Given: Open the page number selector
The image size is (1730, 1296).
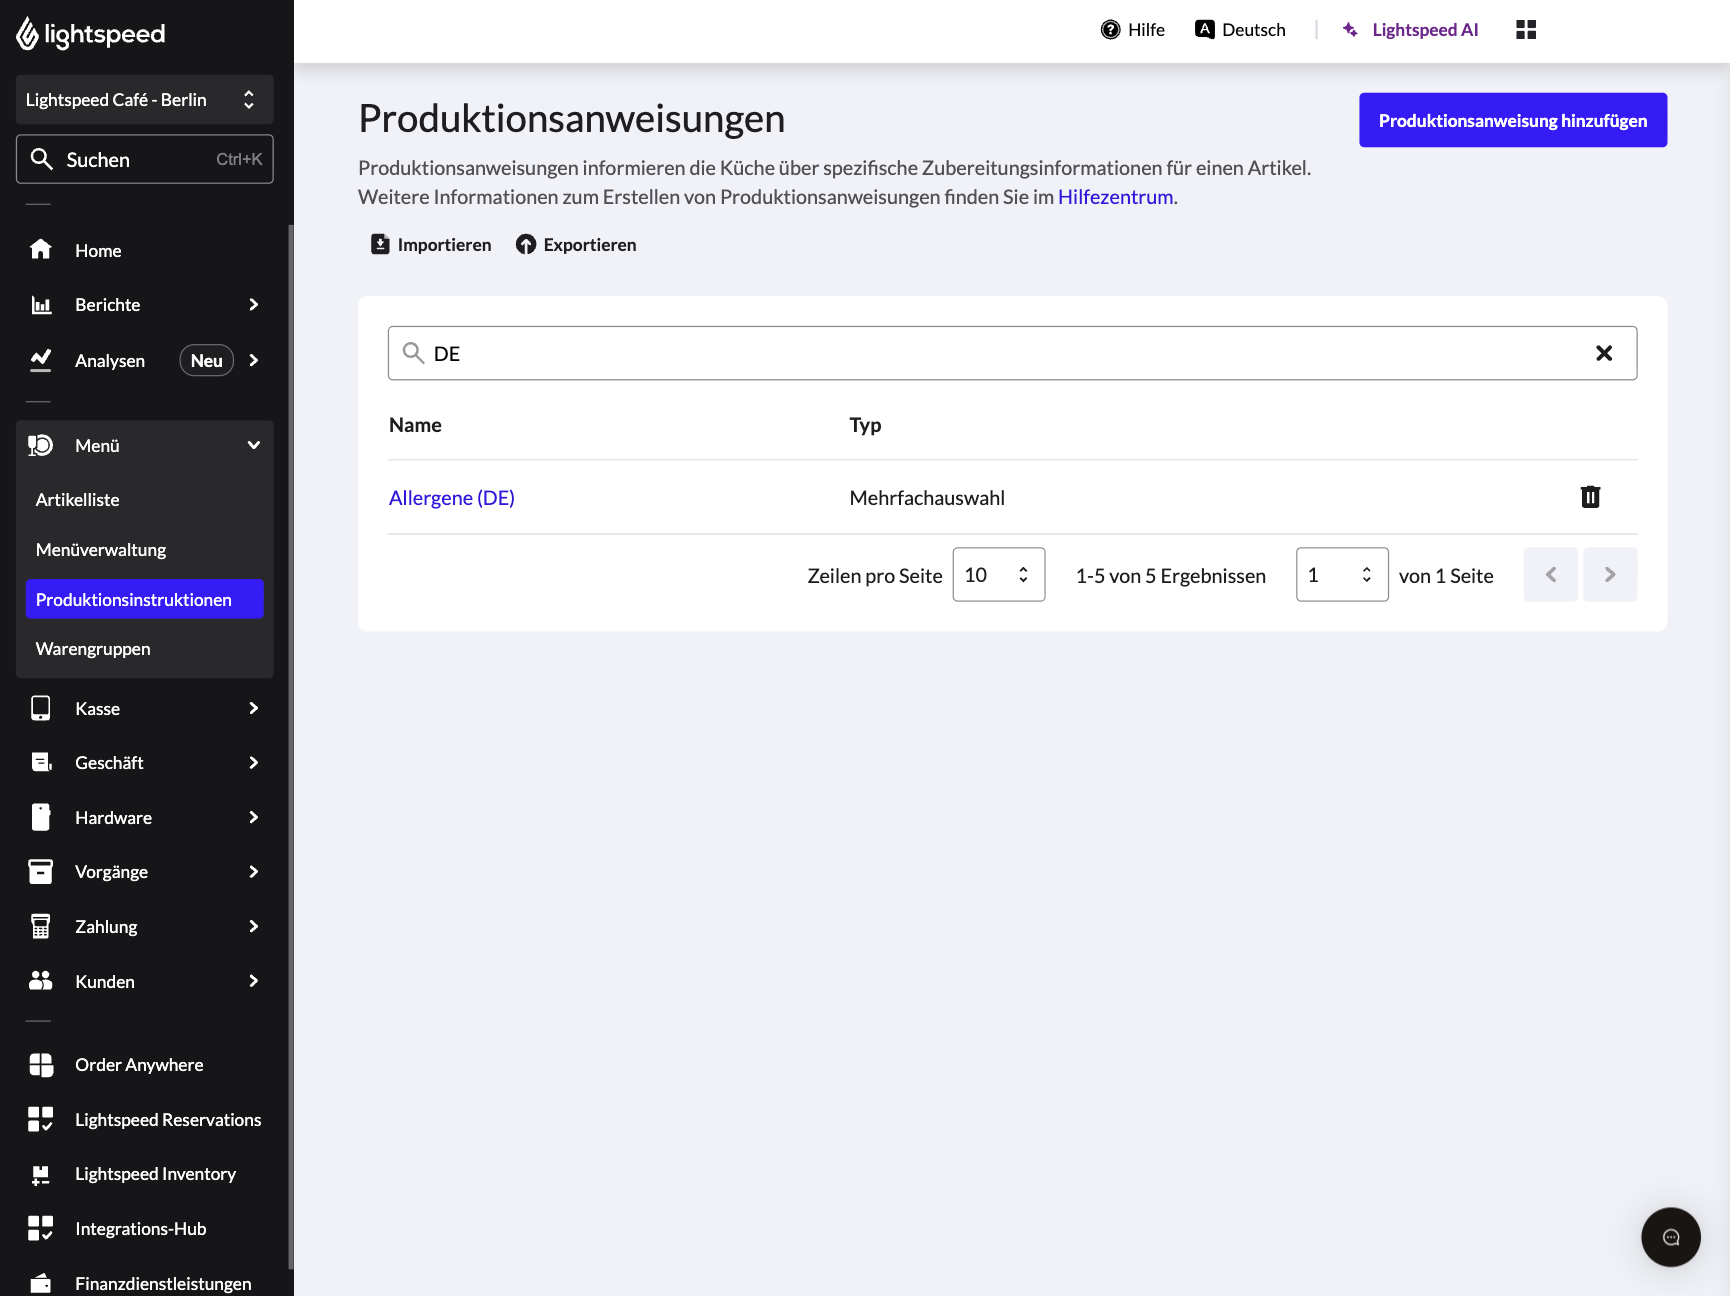Looking at the screenshot, I should [x=1342, y=574].
